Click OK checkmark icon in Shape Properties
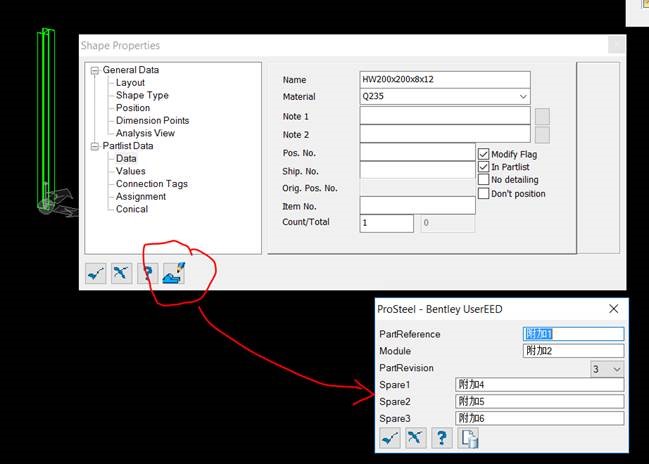649x464 pixels. click(96, 273)
